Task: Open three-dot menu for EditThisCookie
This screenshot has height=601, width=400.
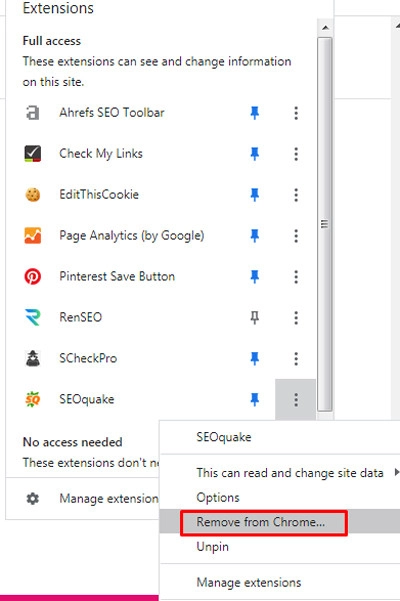Action: (x=296, y=195)
